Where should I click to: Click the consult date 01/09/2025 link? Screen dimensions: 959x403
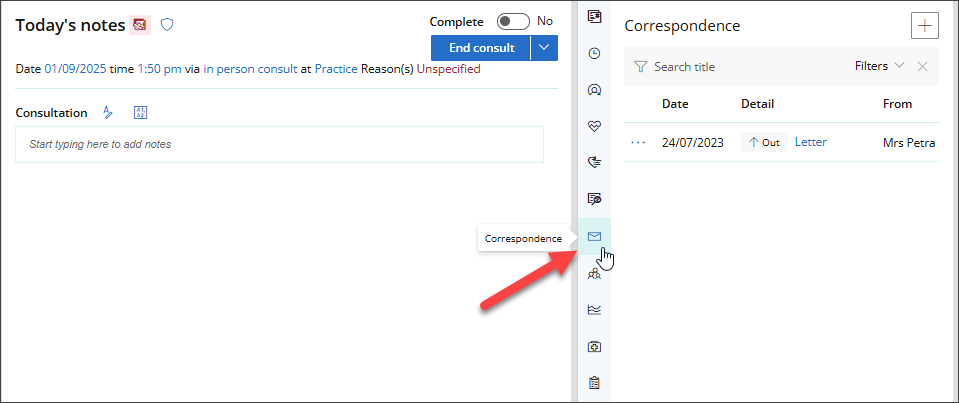76,69
